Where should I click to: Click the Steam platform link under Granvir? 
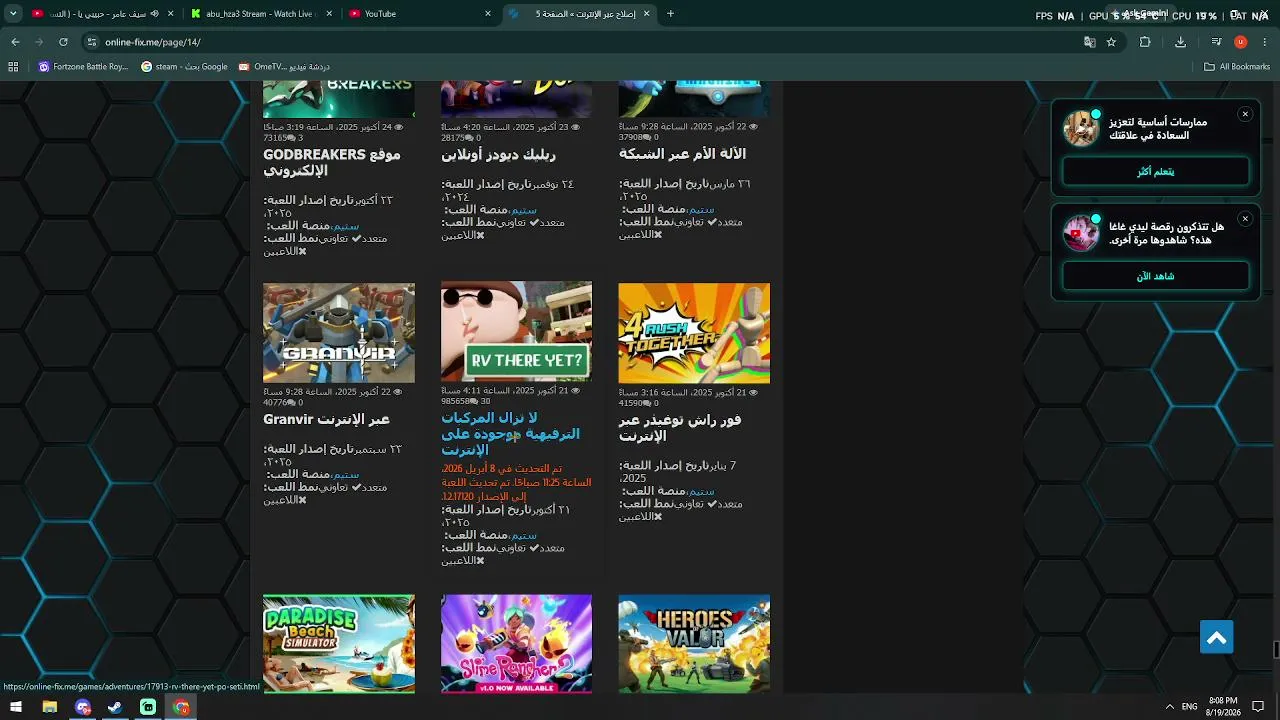coord(345,475)
